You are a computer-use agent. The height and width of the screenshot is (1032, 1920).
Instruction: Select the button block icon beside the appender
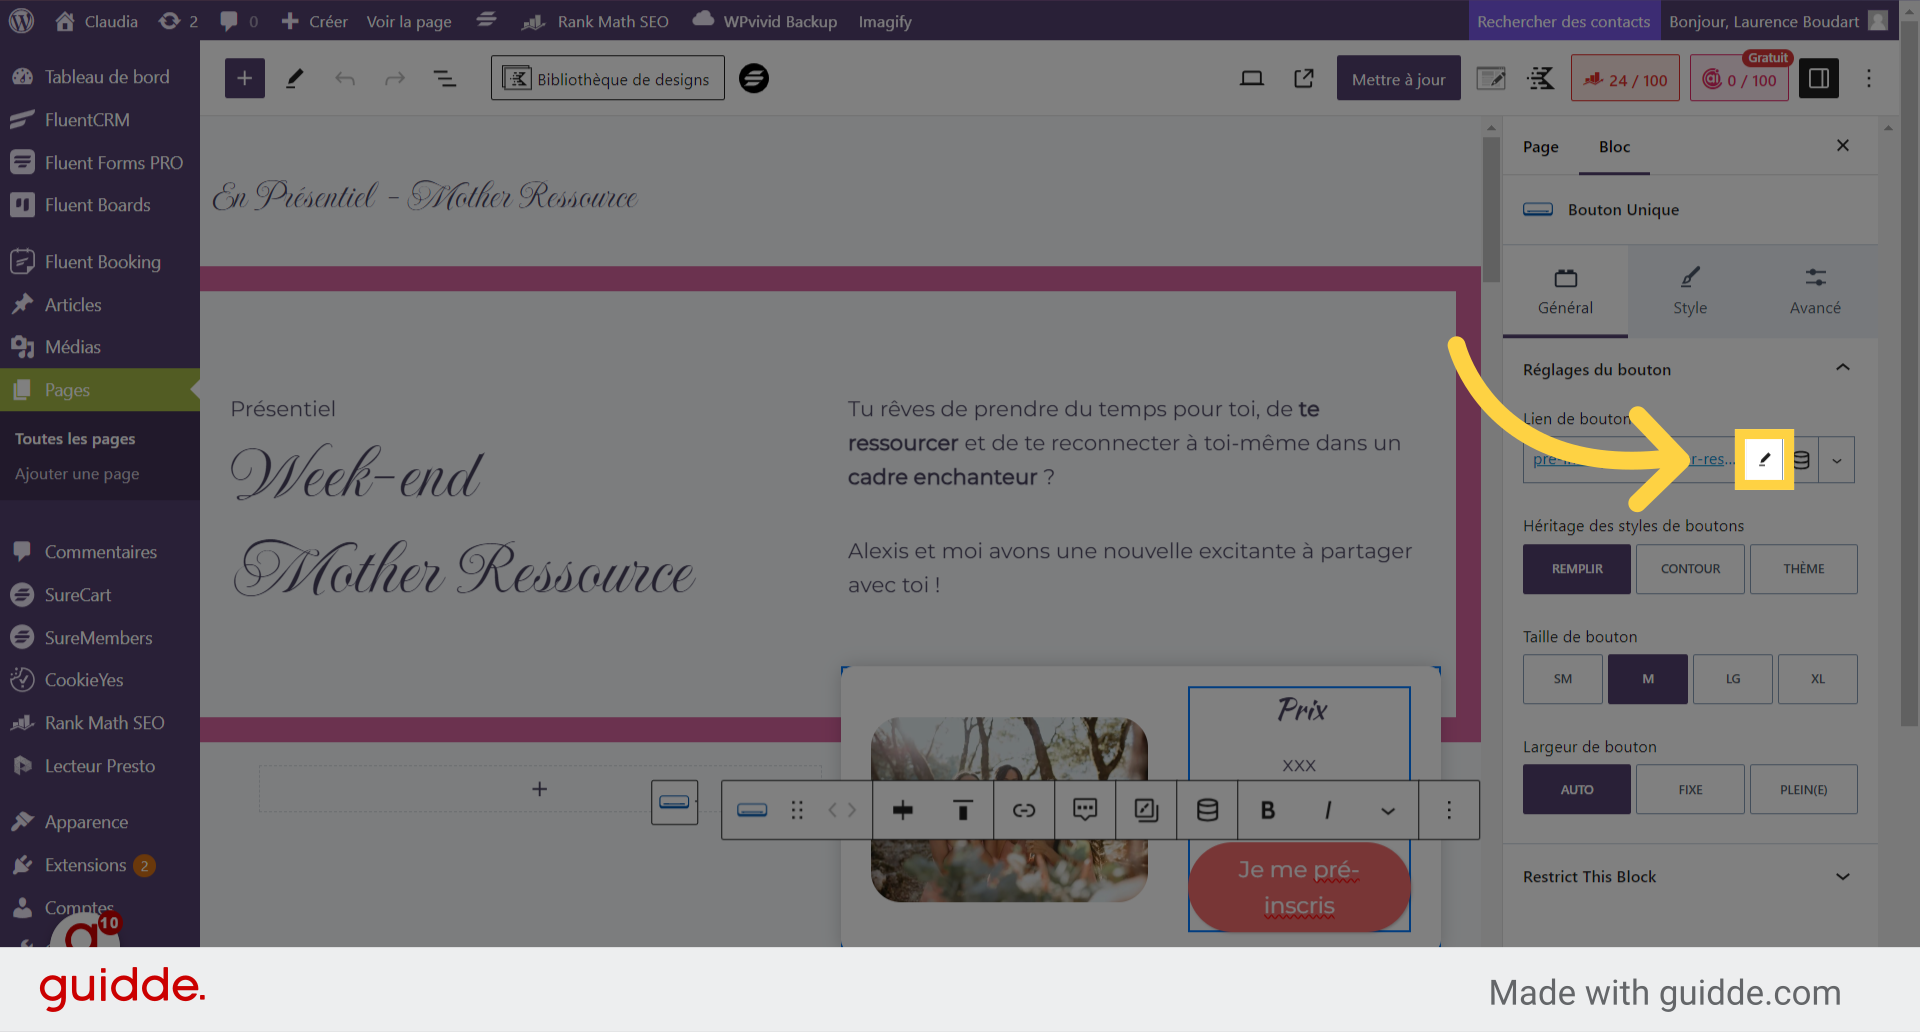click(x=675, y=802)
